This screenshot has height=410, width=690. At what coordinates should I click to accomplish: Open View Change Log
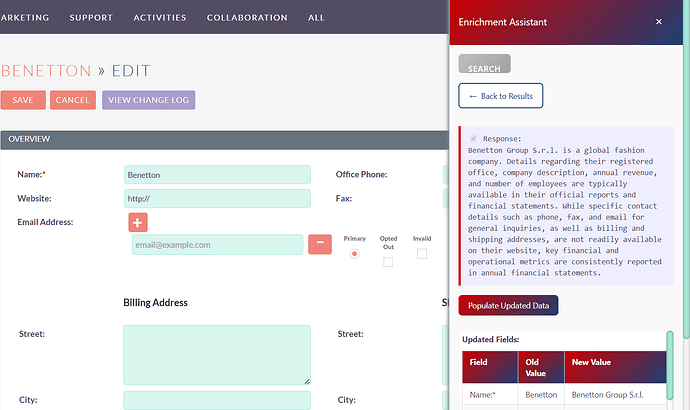[148, 100]
